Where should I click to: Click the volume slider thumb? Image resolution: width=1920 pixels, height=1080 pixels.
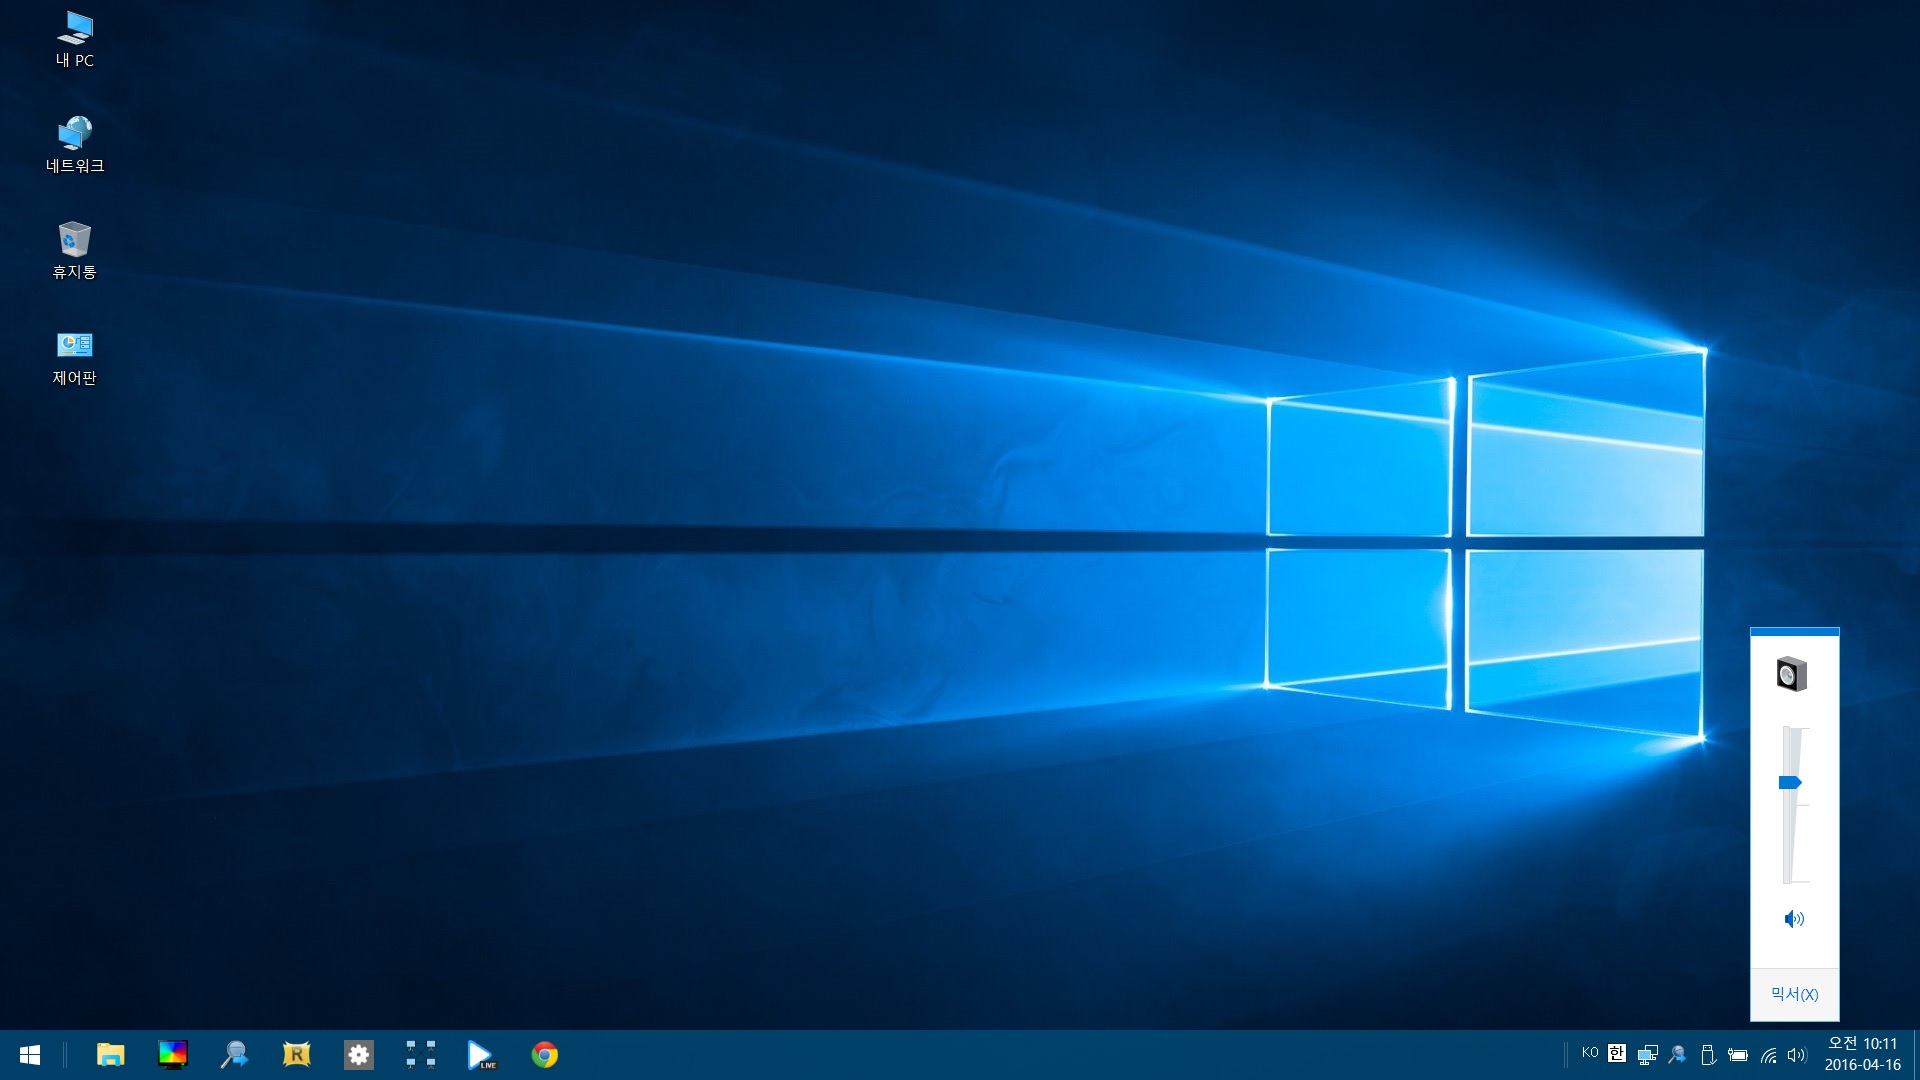tap(1790, 783)
